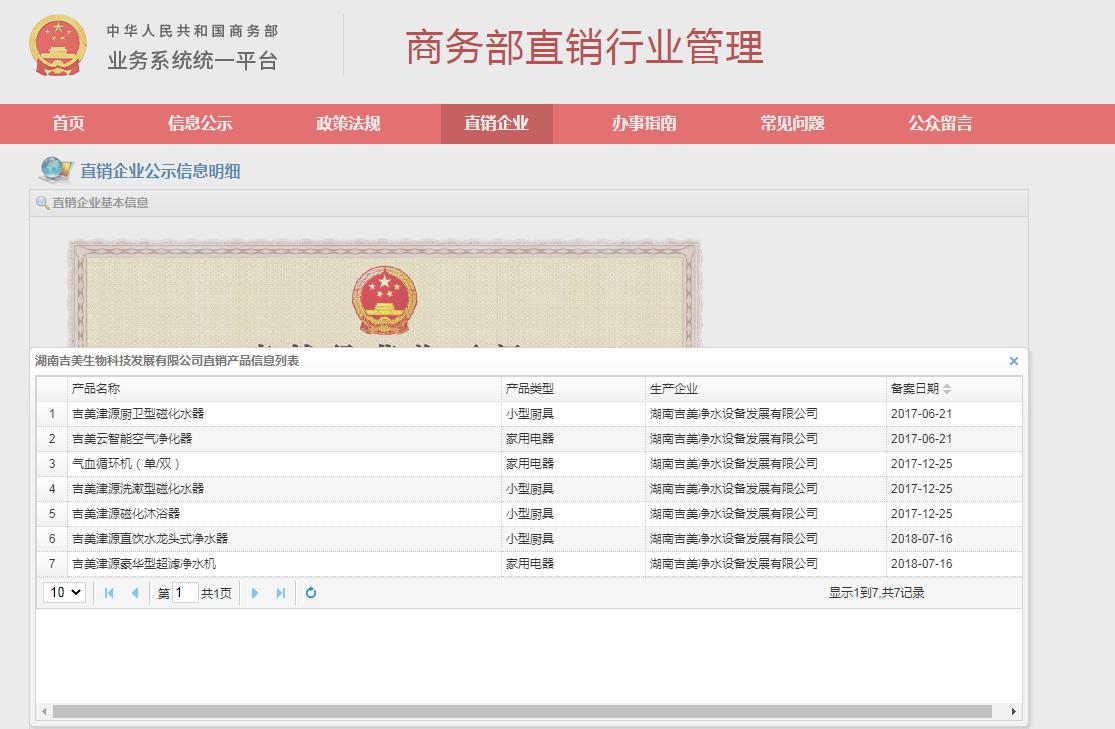The height and width of the screenshot is (729, 1115).
Task: Switch to the 首页 tab
Action: (x=66, y=123)
